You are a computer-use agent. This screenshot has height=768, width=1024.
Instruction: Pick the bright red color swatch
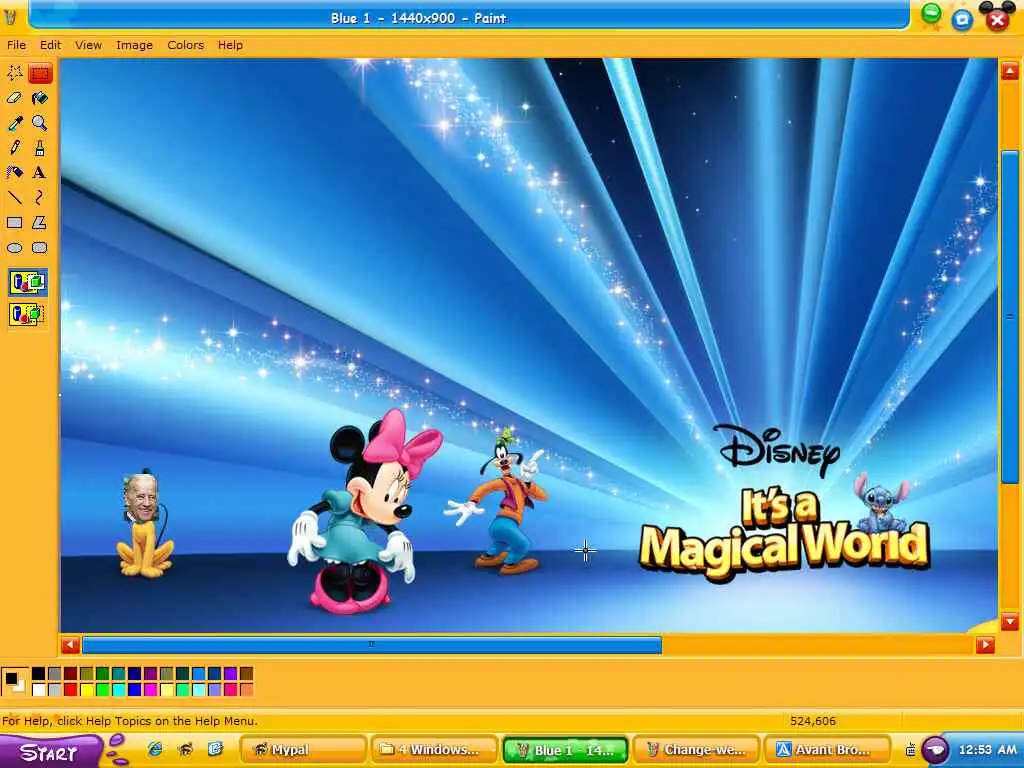[x=71, y=690]
